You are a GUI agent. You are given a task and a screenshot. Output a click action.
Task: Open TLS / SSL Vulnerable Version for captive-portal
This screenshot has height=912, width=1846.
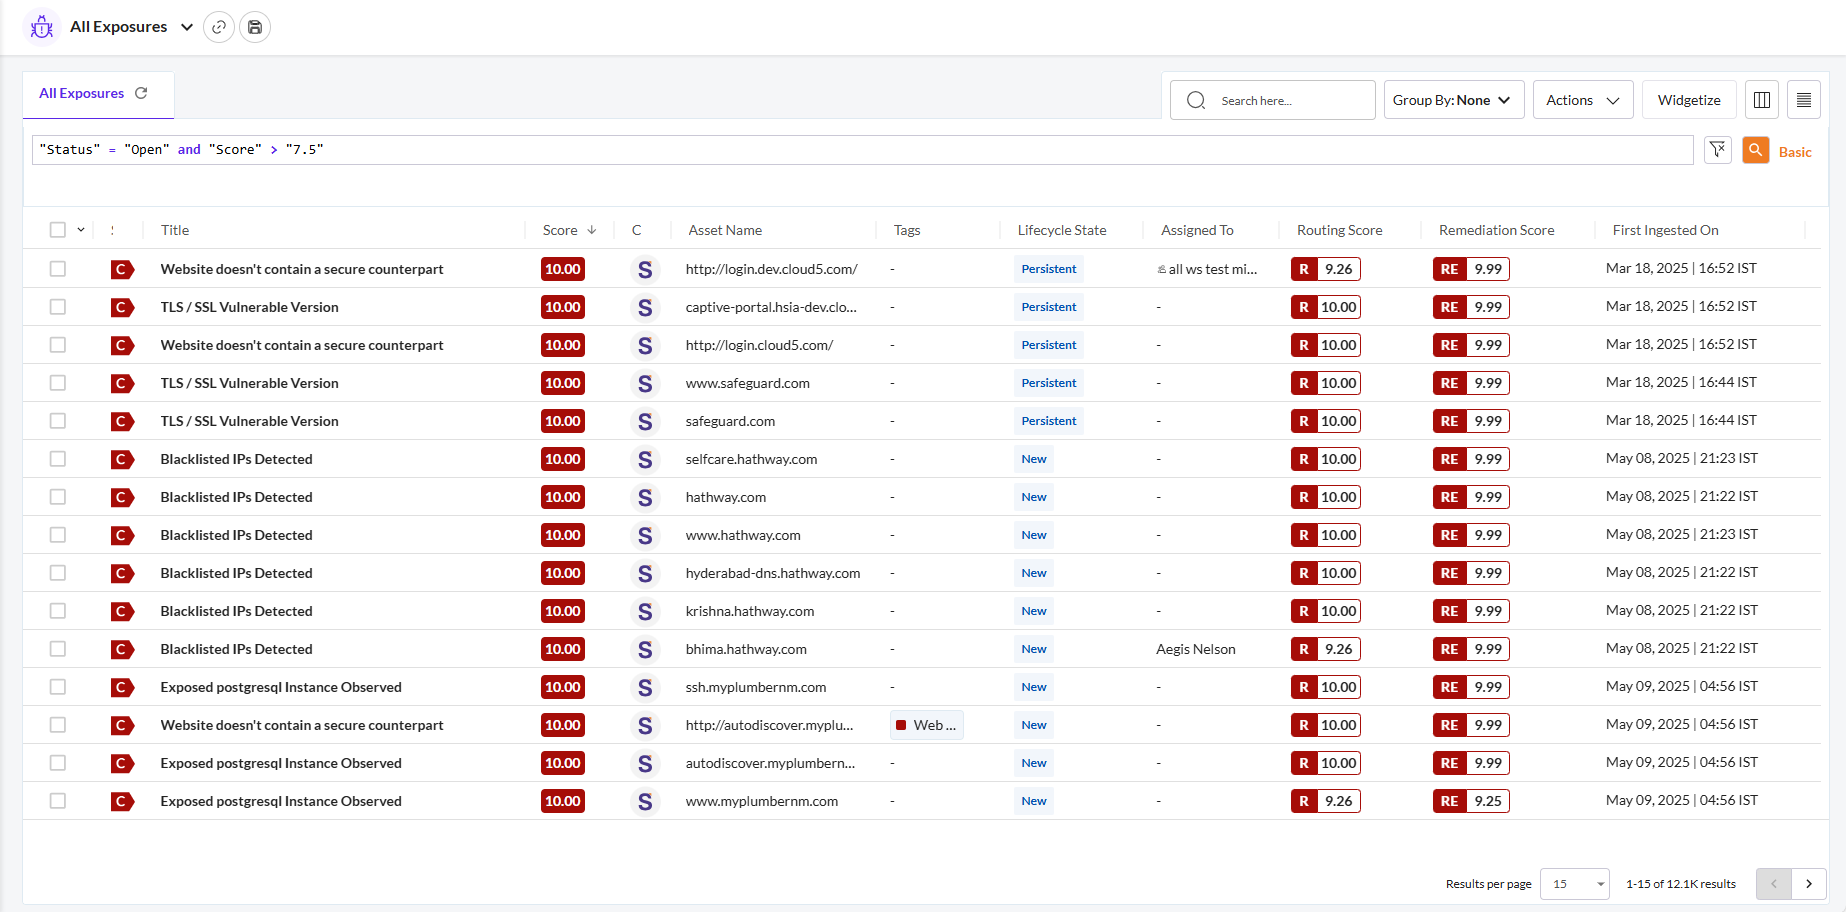(x=249, y=307)
